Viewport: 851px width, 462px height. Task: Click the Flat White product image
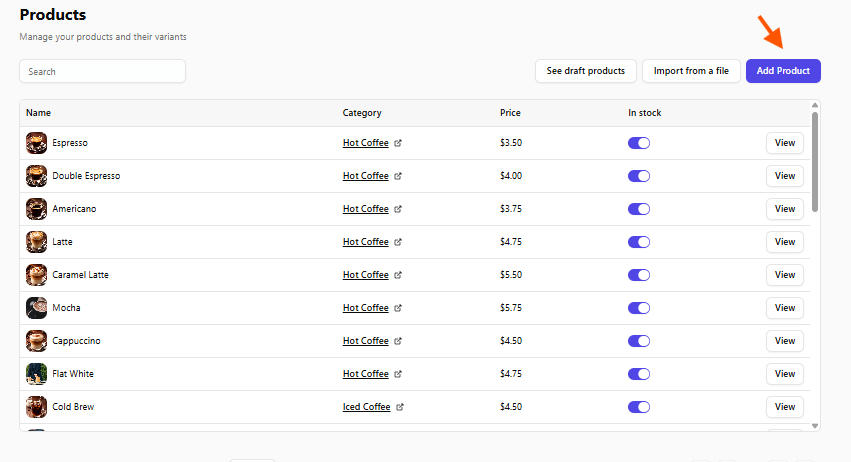[36, 374]
